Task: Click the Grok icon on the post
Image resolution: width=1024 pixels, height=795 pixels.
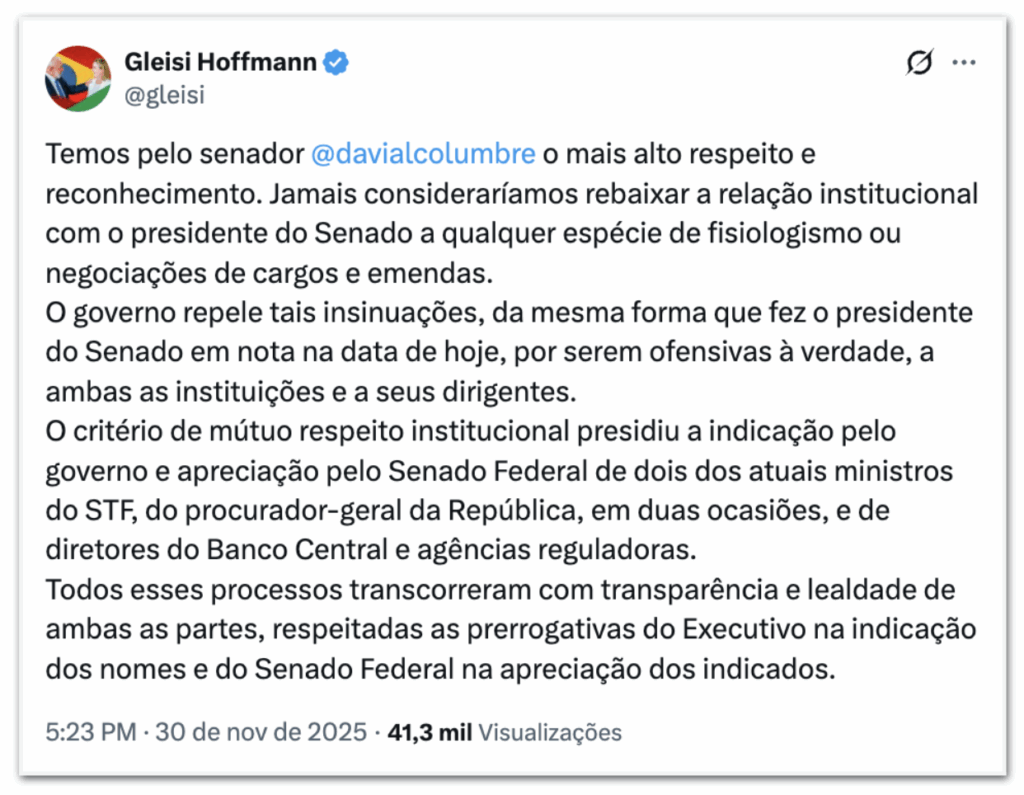Action: tap(918, 63)
